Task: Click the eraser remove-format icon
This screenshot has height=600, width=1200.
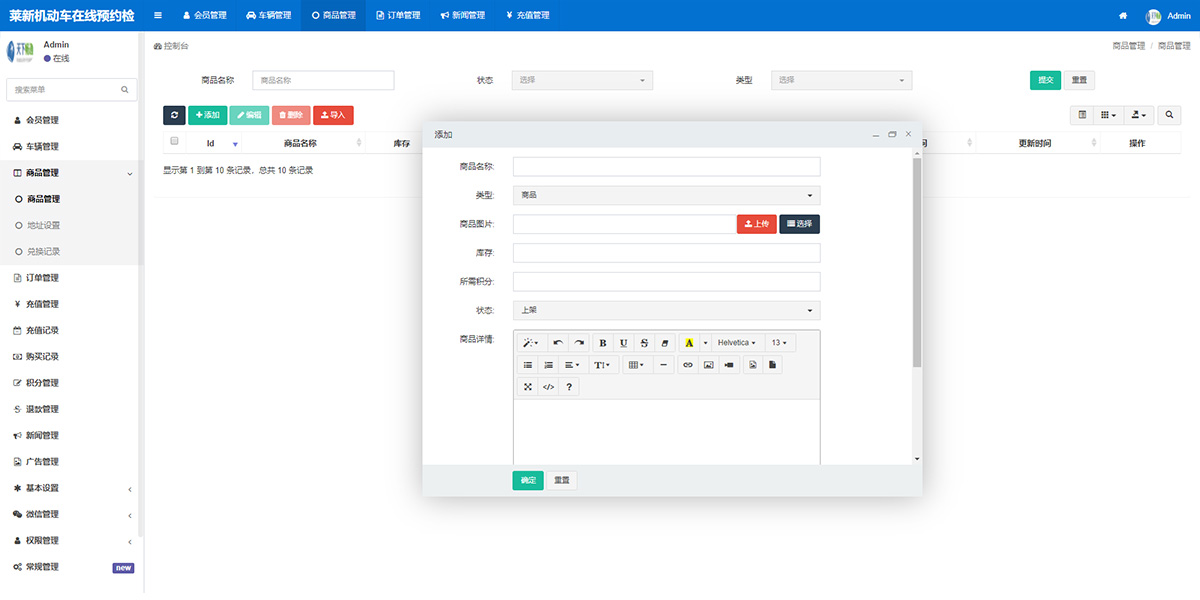Action: tap(665, 343)
